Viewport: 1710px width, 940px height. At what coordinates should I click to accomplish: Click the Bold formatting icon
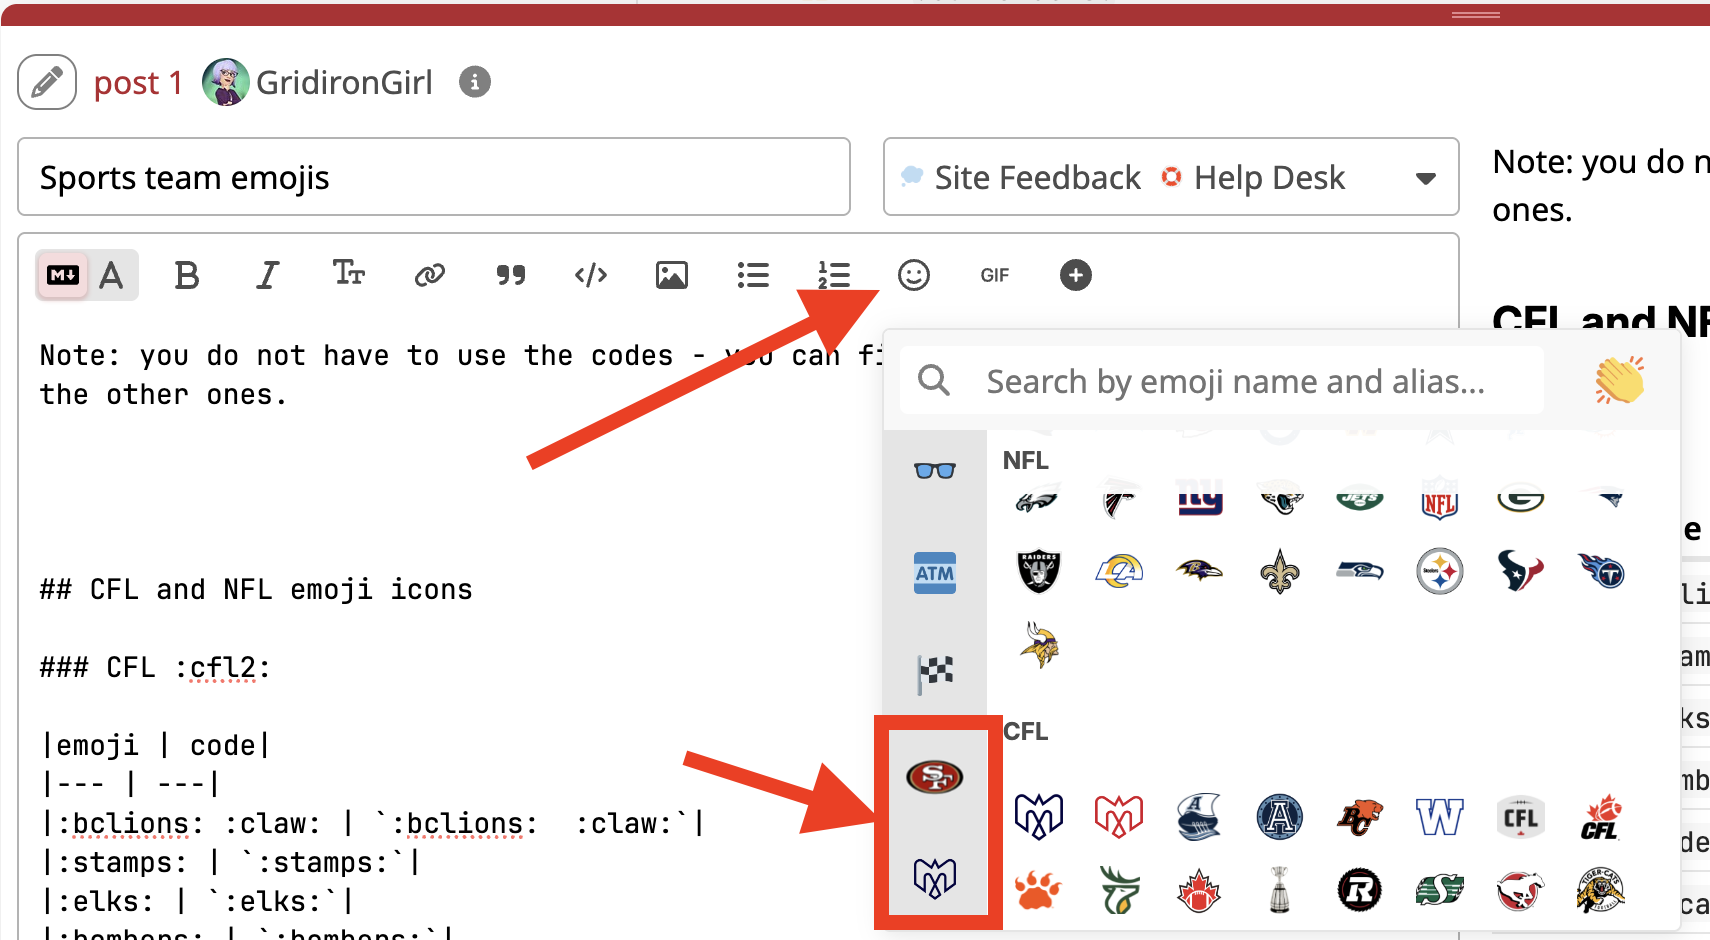186,275
